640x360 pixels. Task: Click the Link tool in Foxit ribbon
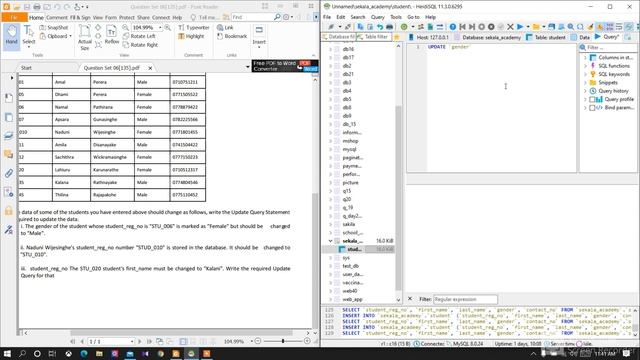pyautogui.click(x=225, y=27)
